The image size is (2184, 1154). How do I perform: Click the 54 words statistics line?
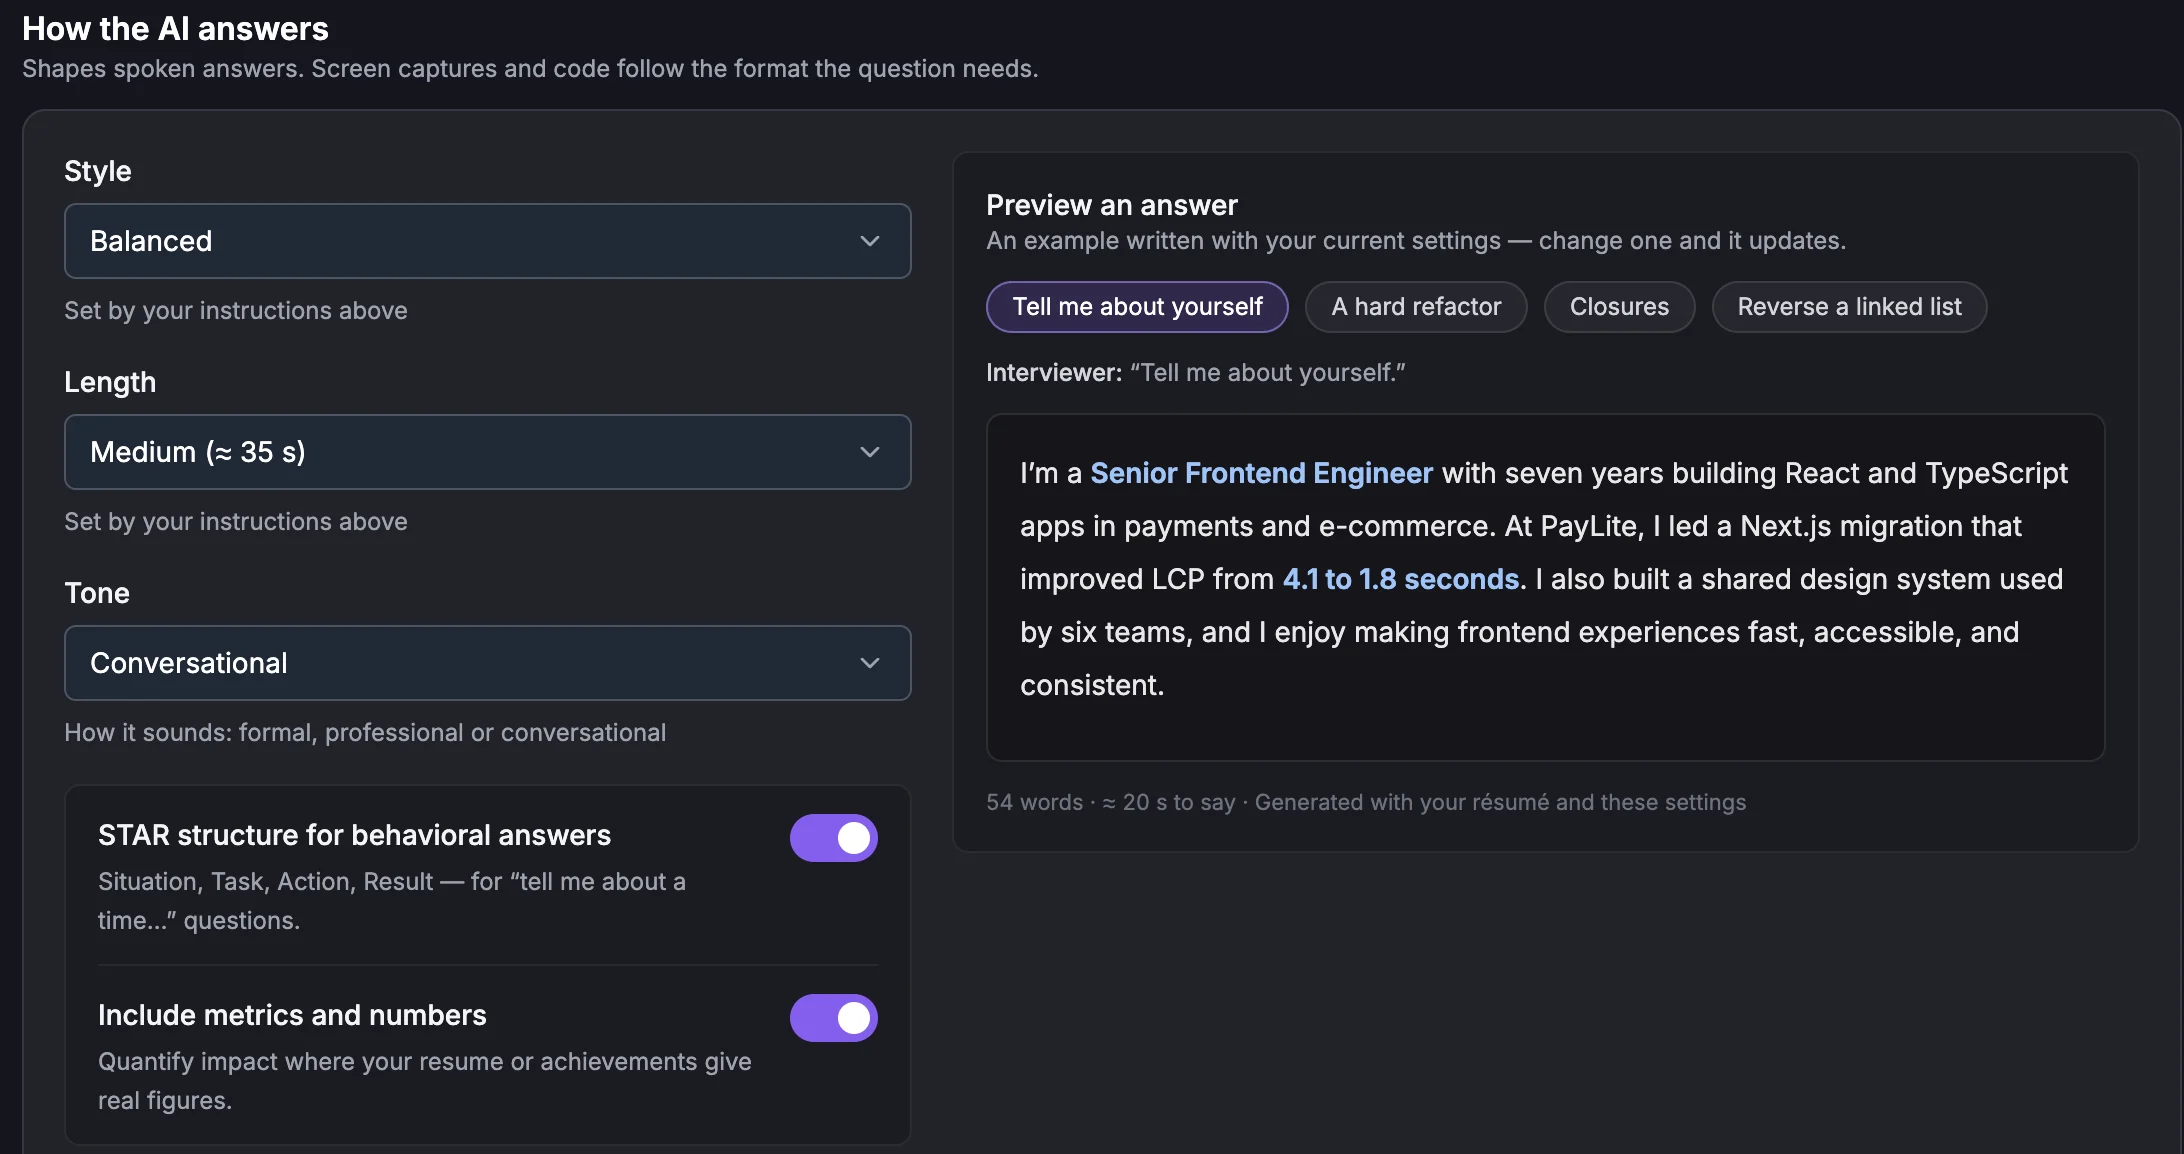[x=1366, y=802]
